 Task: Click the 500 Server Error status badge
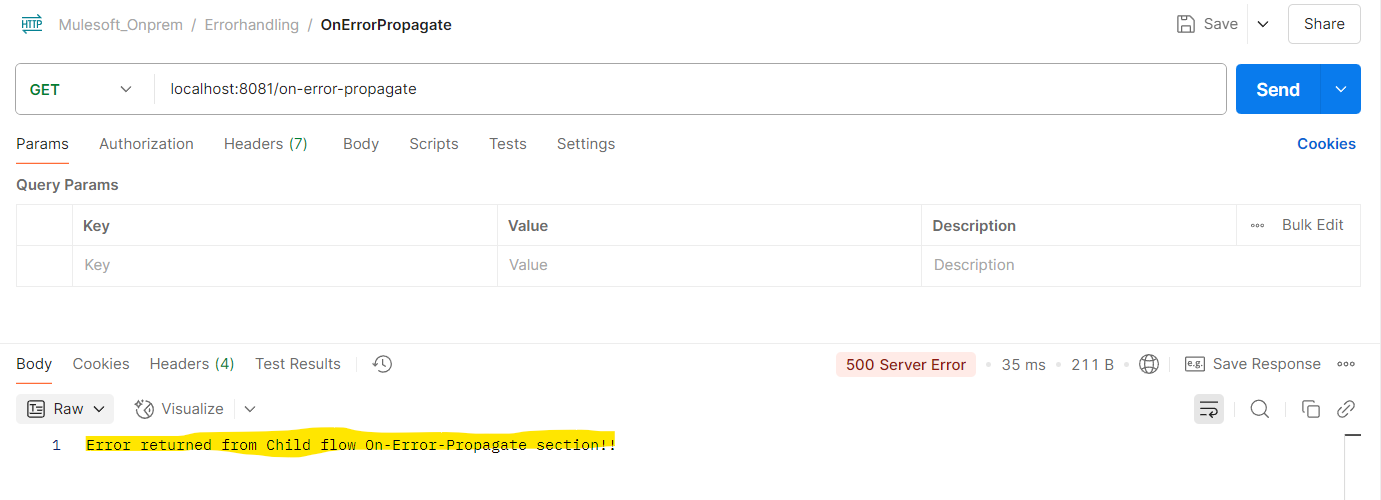pos(906,364)
